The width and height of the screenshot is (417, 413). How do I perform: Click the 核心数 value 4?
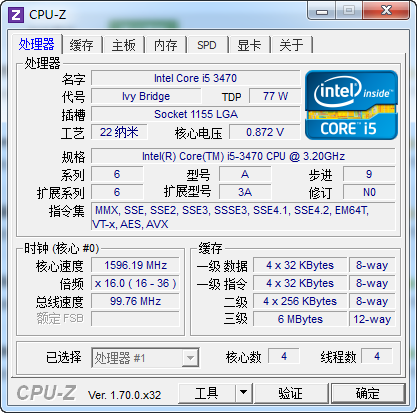(x=284, y=356)
